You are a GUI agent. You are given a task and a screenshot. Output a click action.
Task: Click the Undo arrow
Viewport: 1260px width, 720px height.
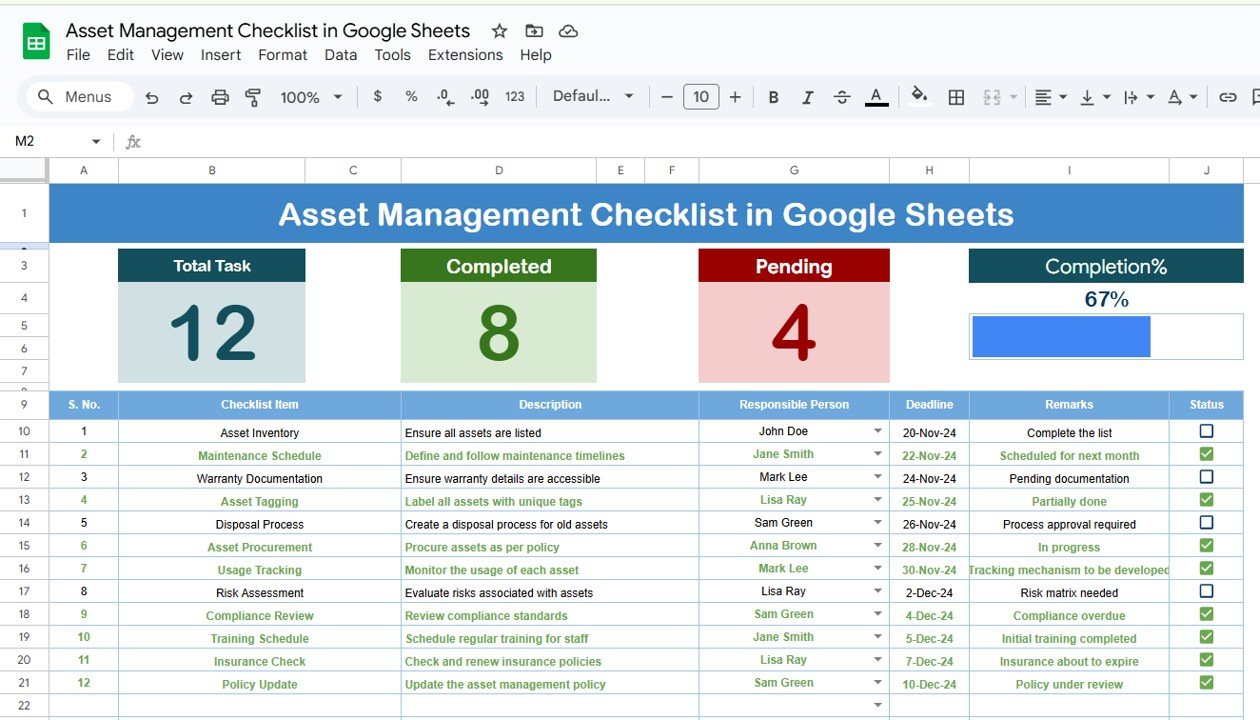click(152, 97)
